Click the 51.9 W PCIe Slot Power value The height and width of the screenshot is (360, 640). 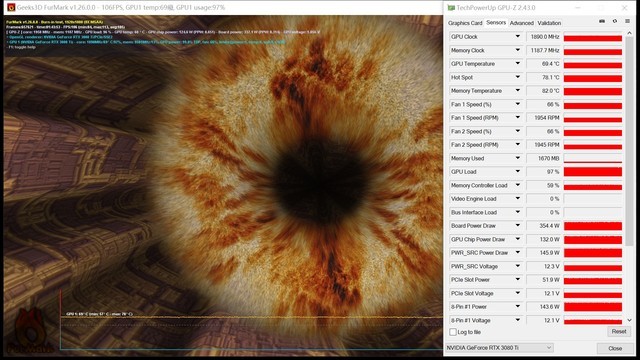(x=551, y=280)
